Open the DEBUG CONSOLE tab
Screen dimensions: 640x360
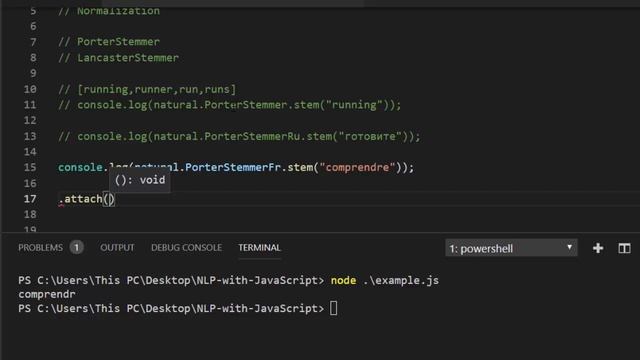pyautogui.click(x=187, y=248)
